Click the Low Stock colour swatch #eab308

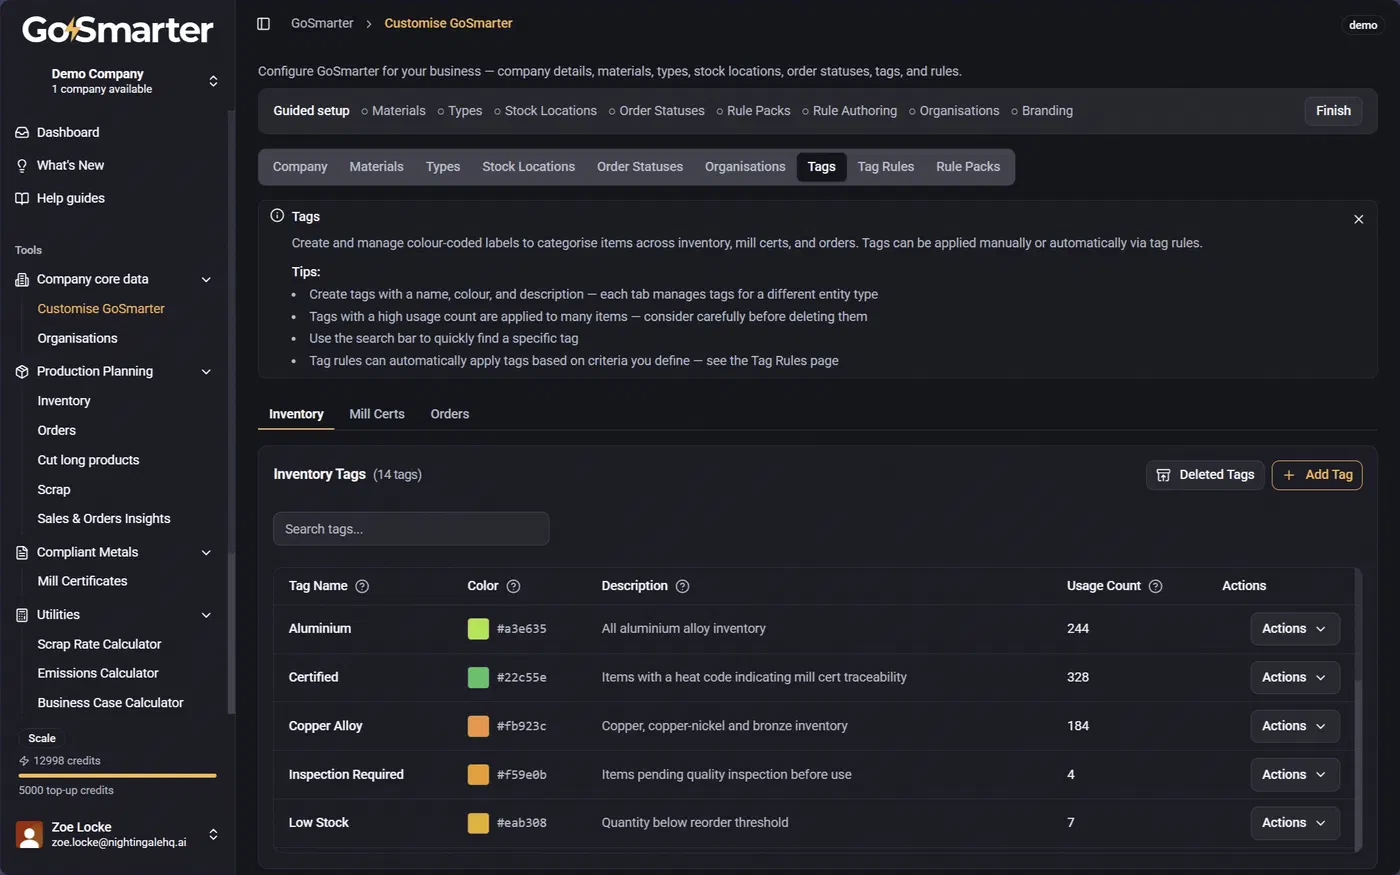coord(478,823)
